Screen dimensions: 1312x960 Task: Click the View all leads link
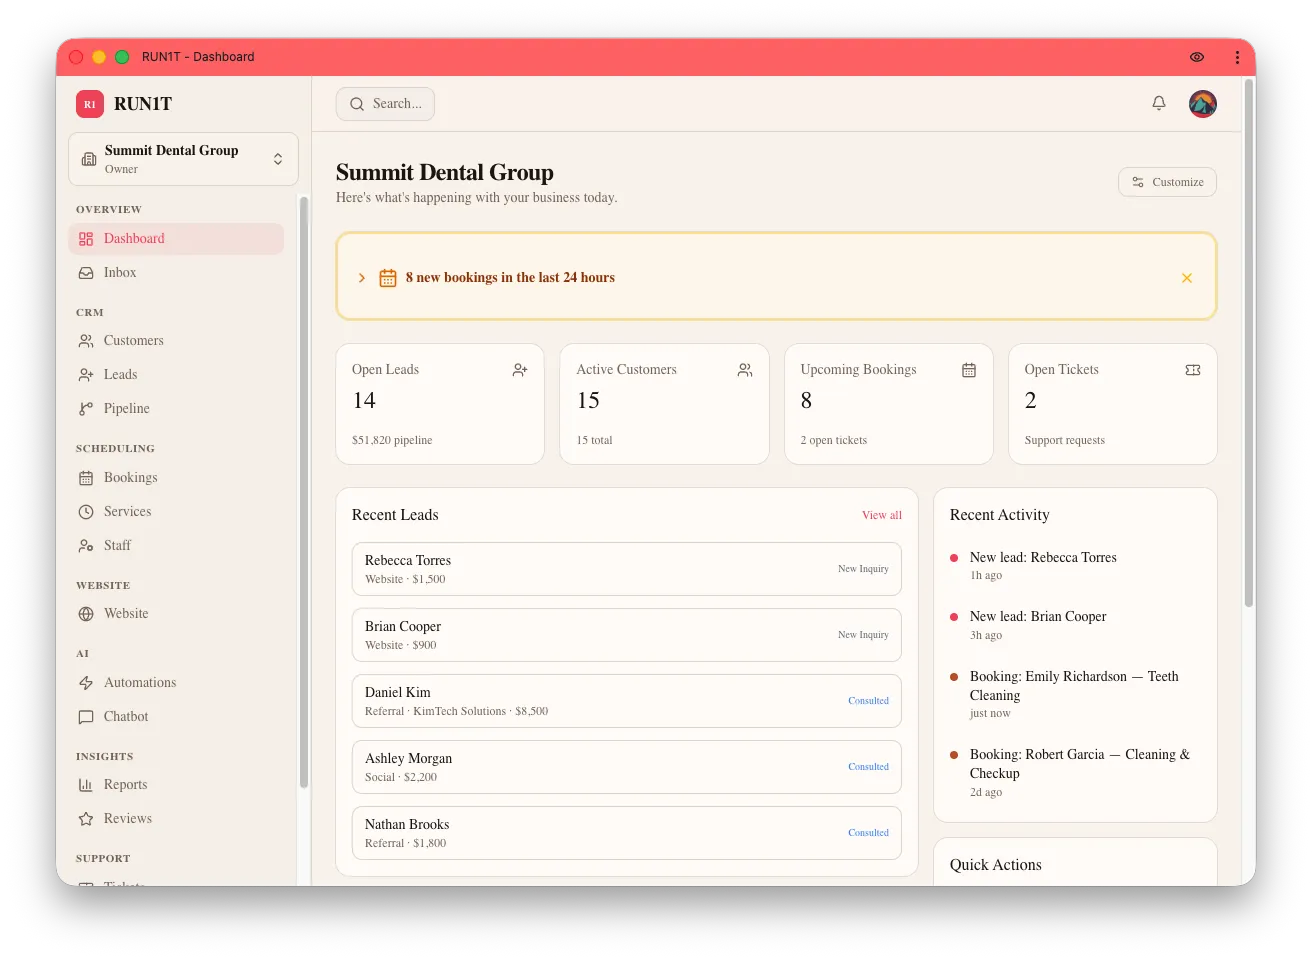[x=881, y=515]
